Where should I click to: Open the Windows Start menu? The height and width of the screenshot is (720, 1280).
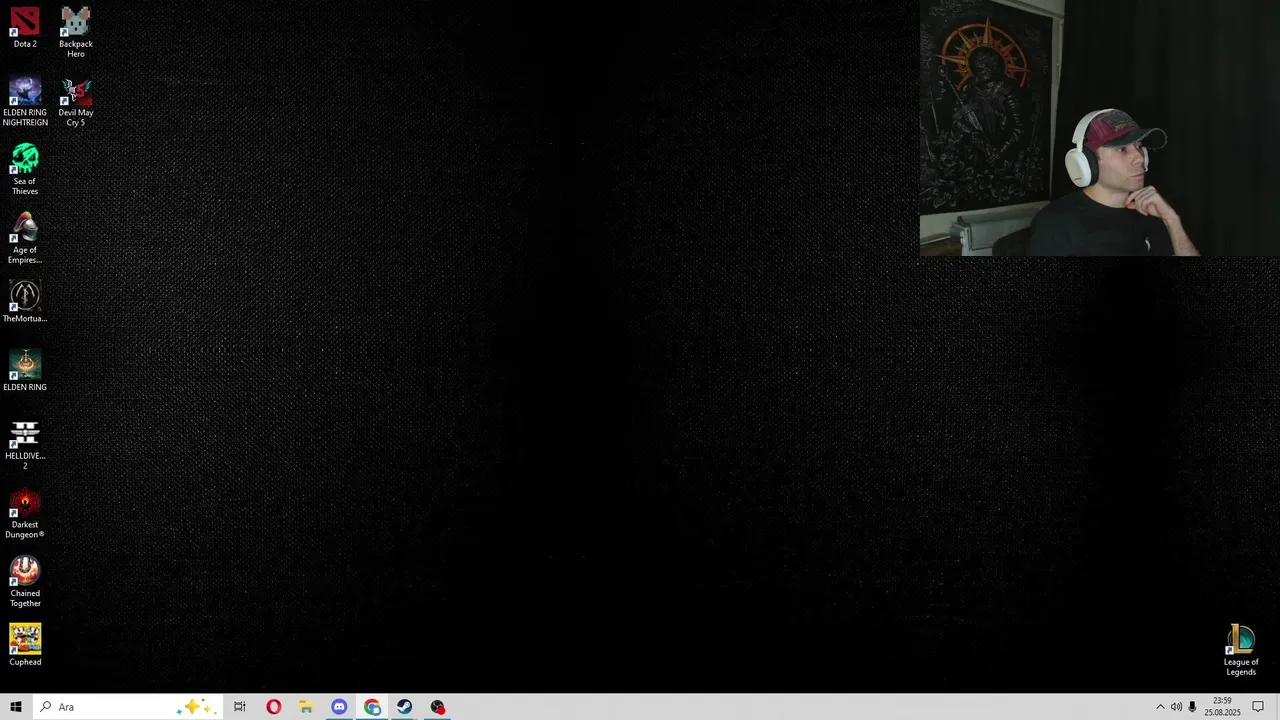click(16, 707)
